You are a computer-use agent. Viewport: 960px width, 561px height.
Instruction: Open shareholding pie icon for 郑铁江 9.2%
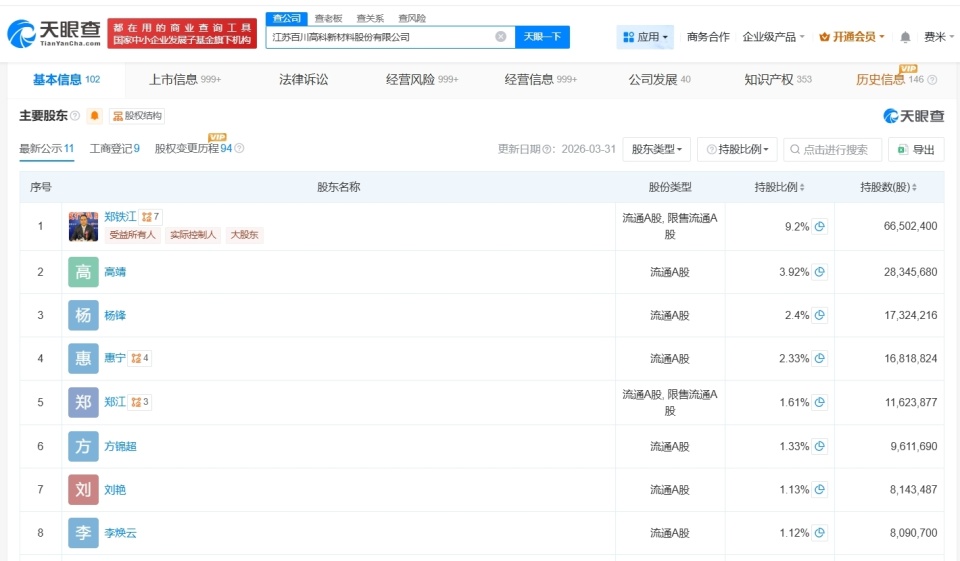(x=820, y=226)
